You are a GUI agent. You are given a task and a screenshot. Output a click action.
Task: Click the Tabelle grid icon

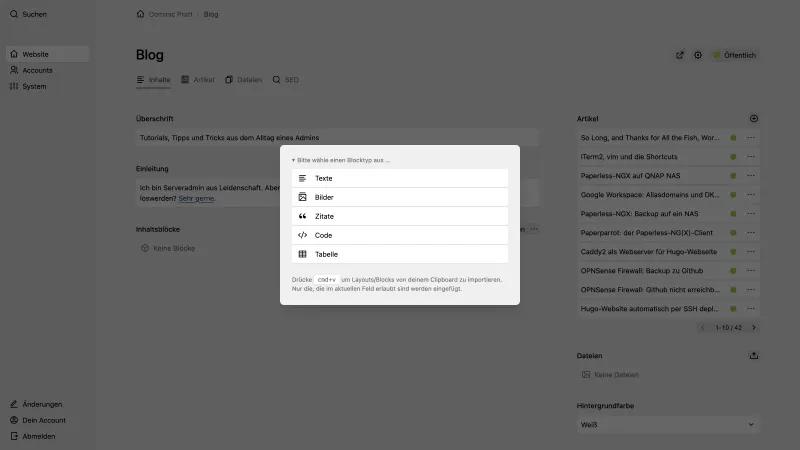coord(303,254)
